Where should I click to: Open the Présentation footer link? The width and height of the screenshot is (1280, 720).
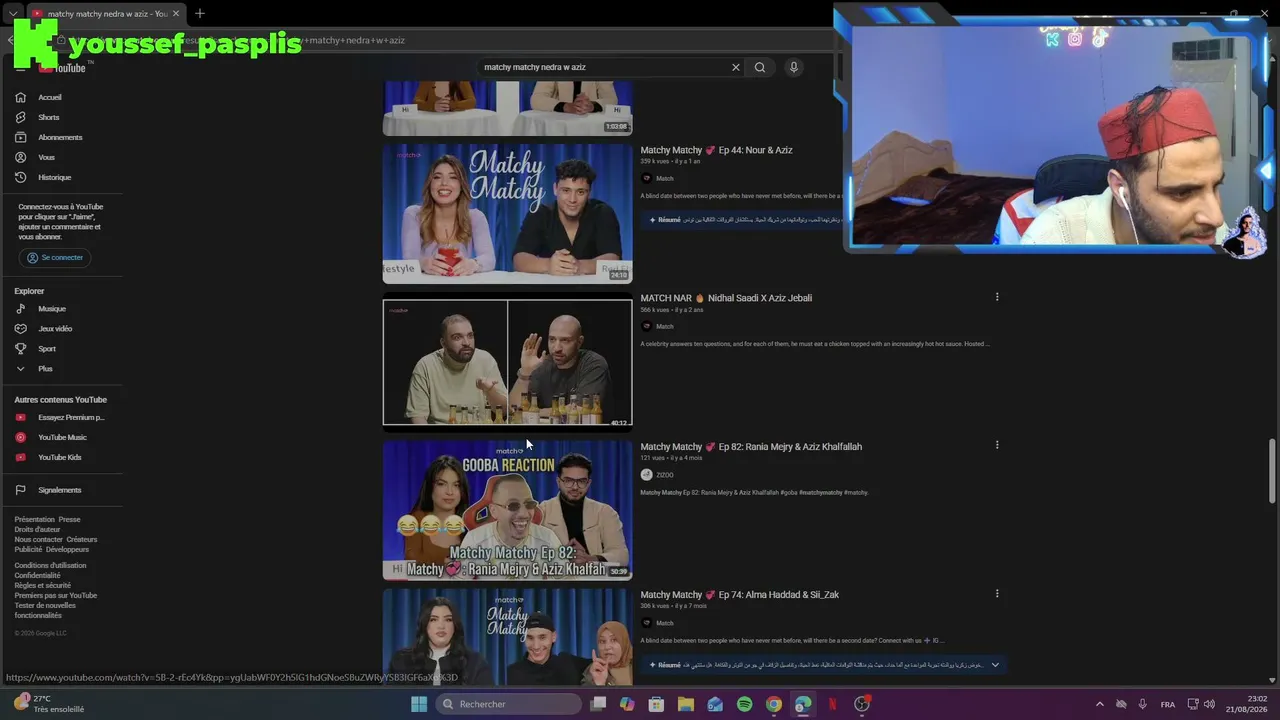coord(34,520)
